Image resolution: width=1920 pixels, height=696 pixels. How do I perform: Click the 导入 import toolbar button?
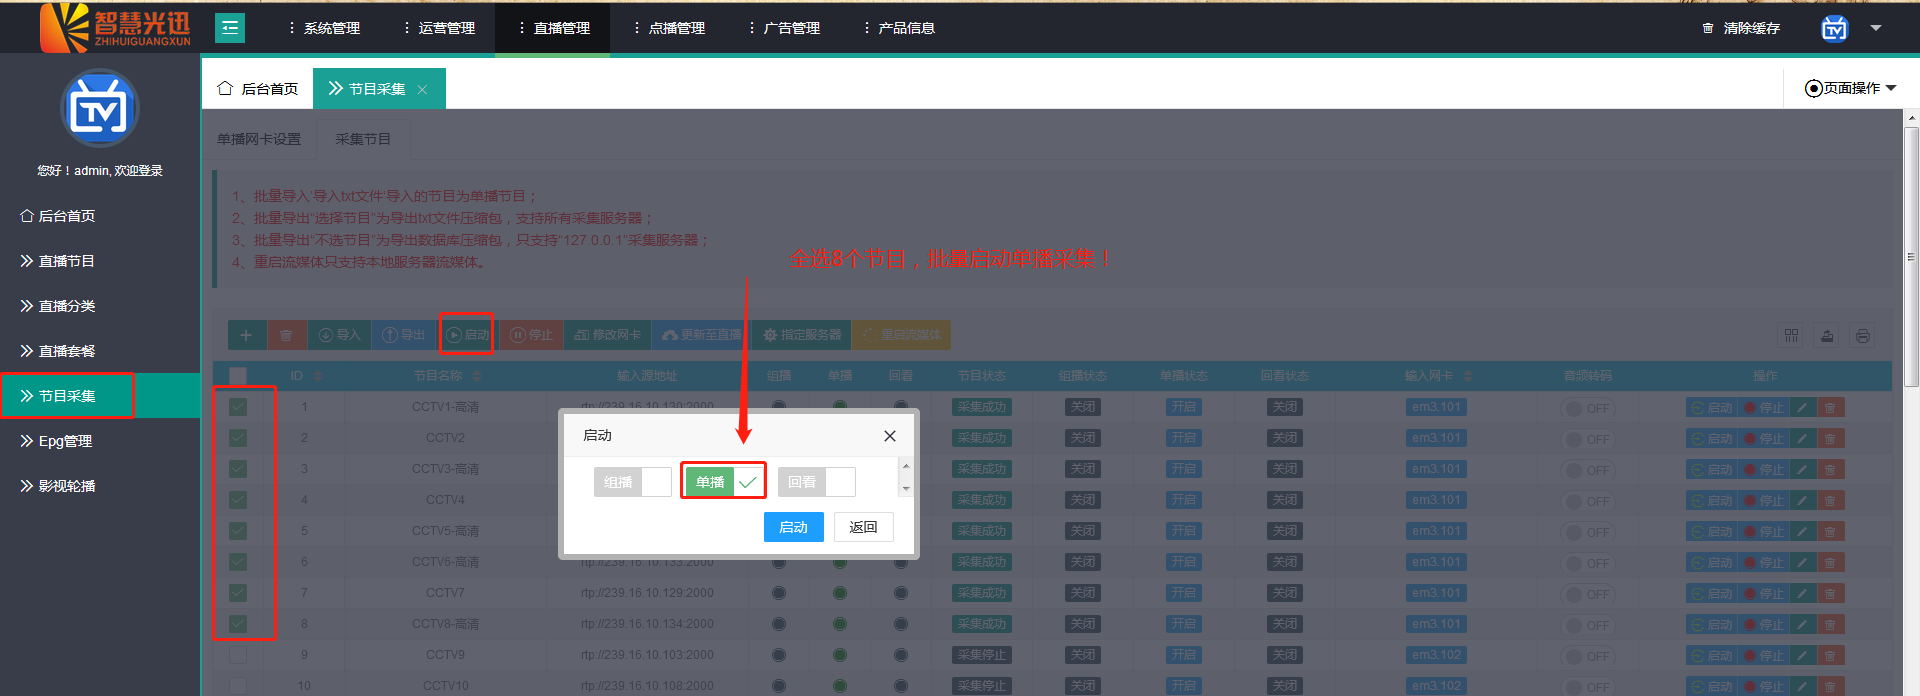(x=339, y=335)
